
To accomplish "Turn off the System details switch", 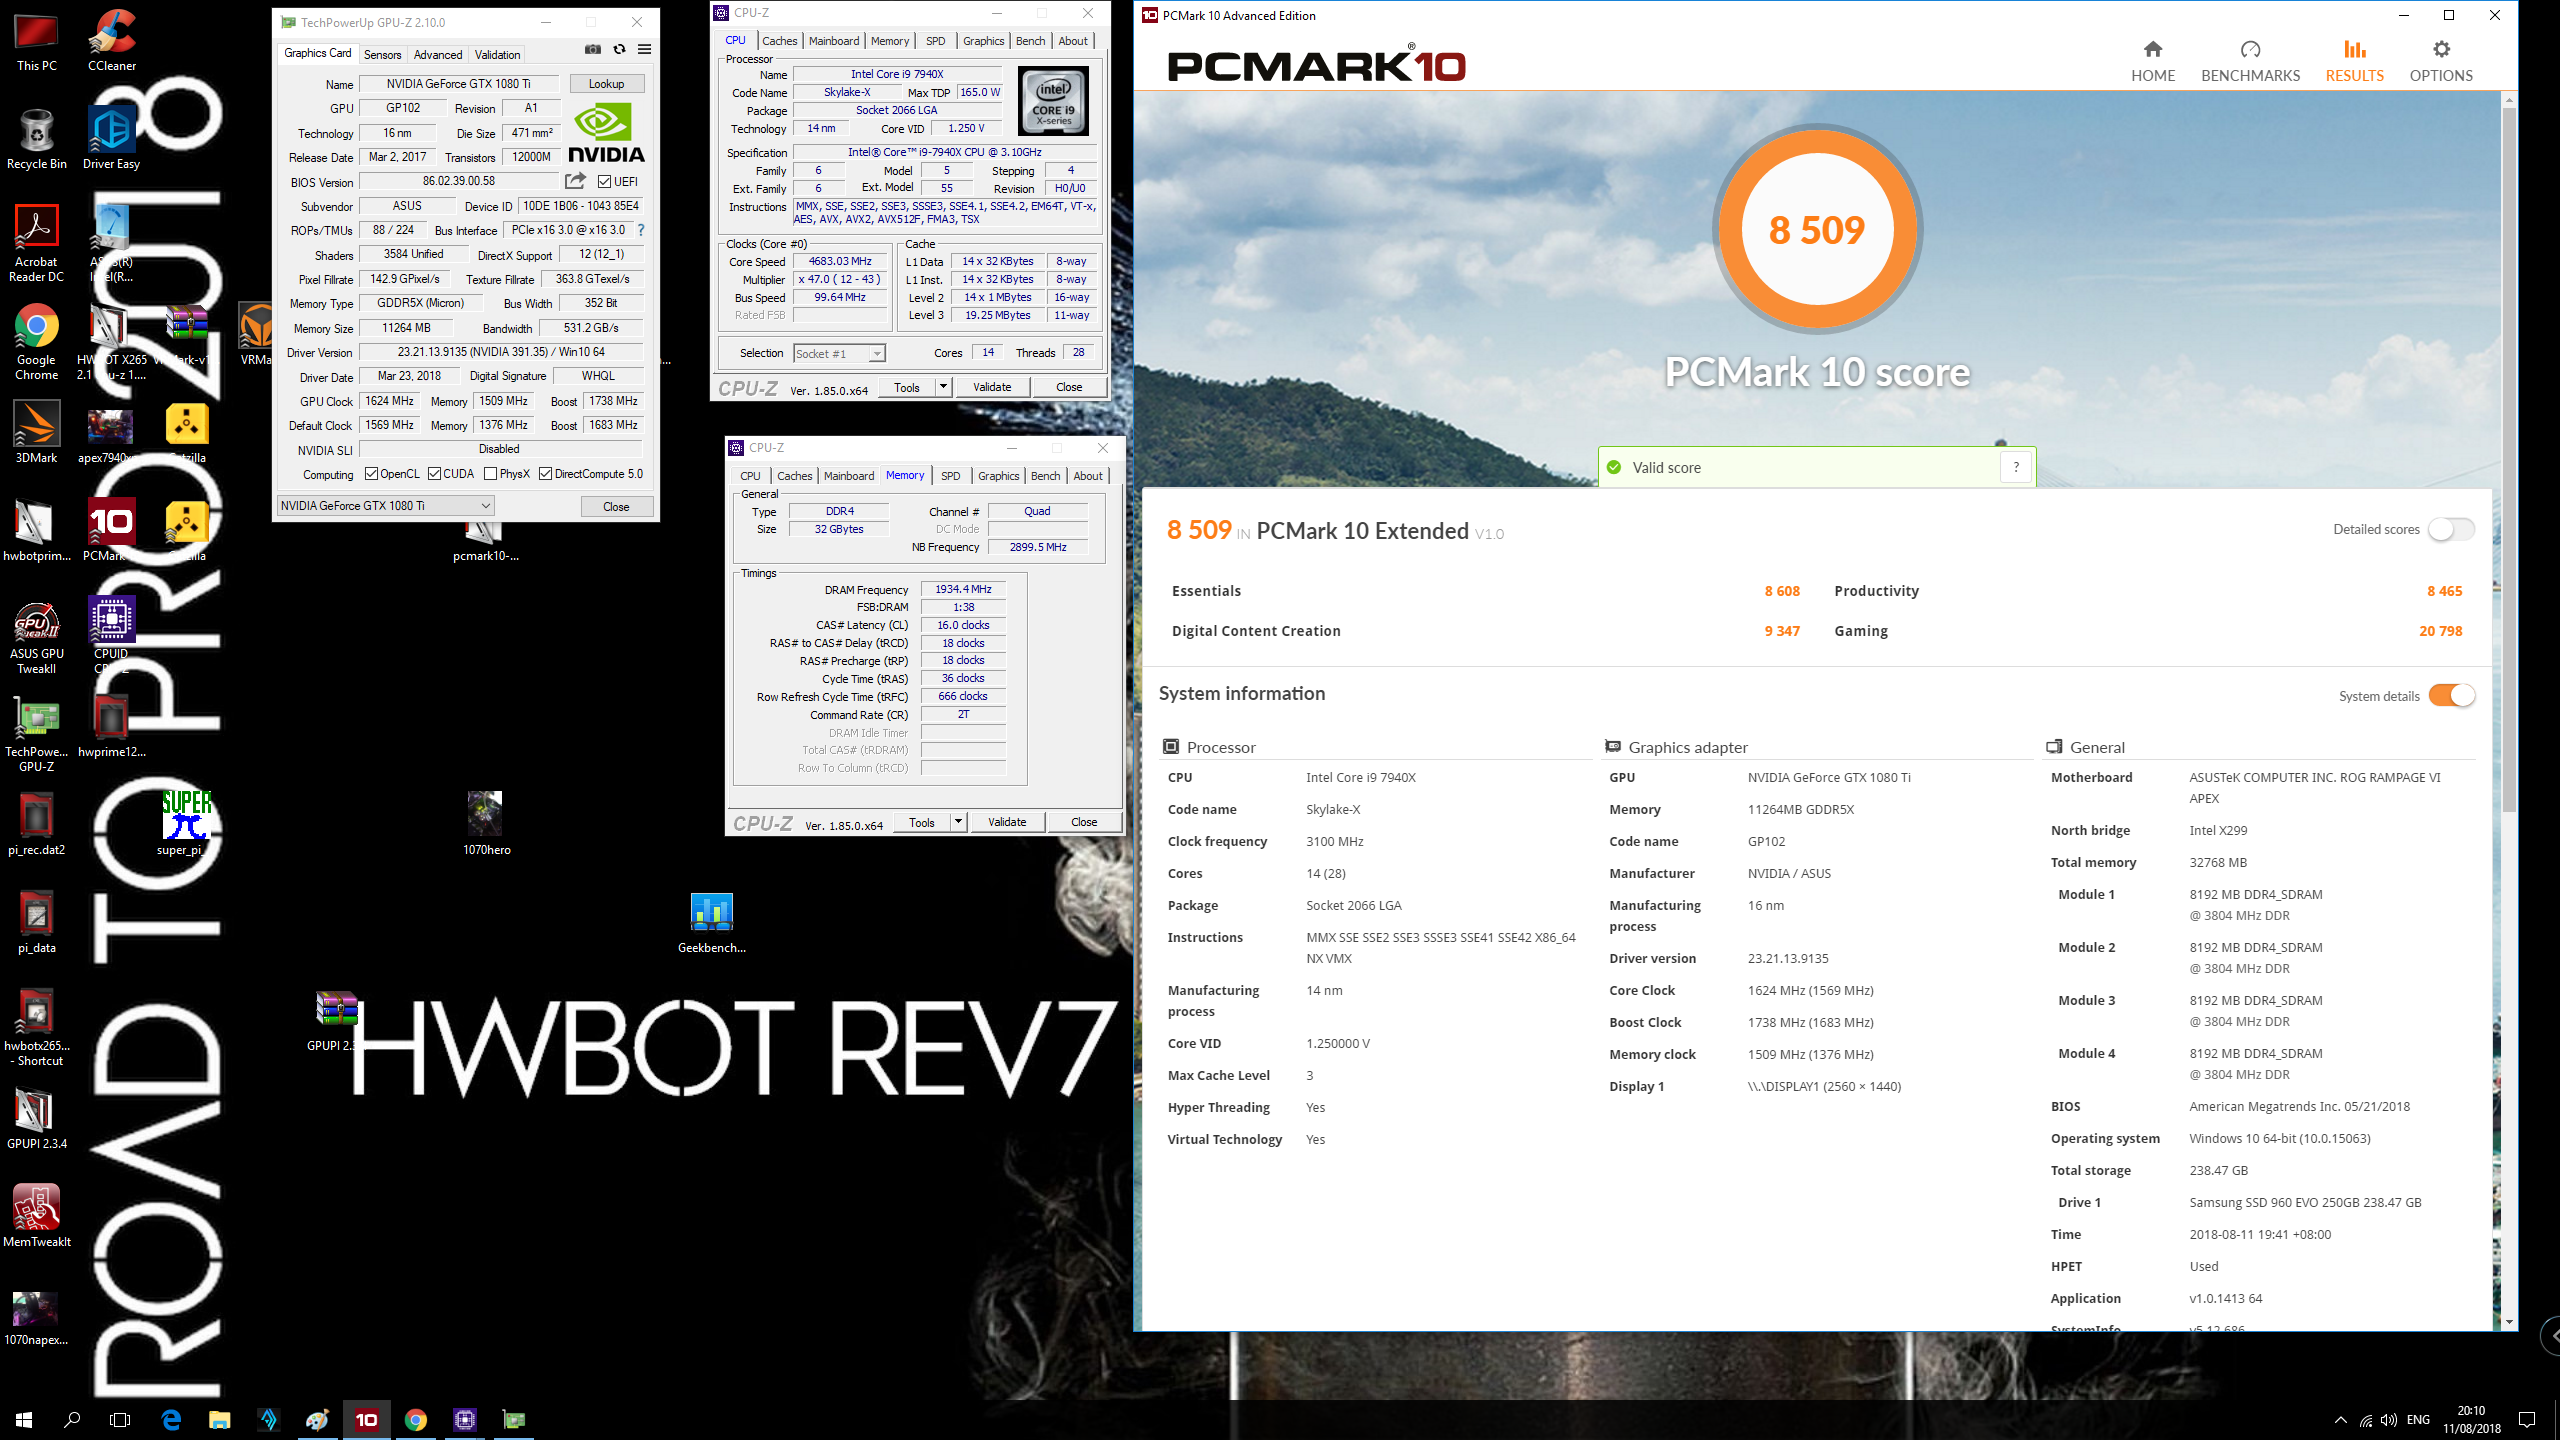I will point(2451,695).
